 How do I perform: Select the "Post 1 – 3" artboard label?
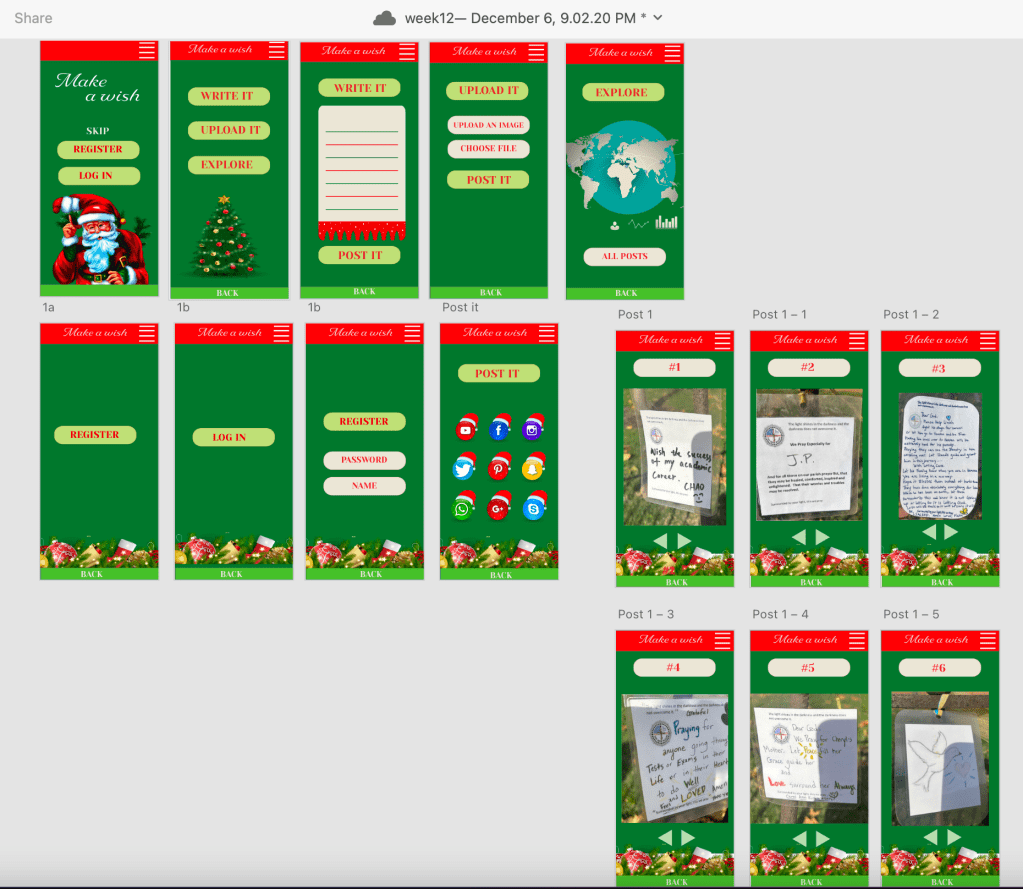pyautogui.click(x=646, y=614)
